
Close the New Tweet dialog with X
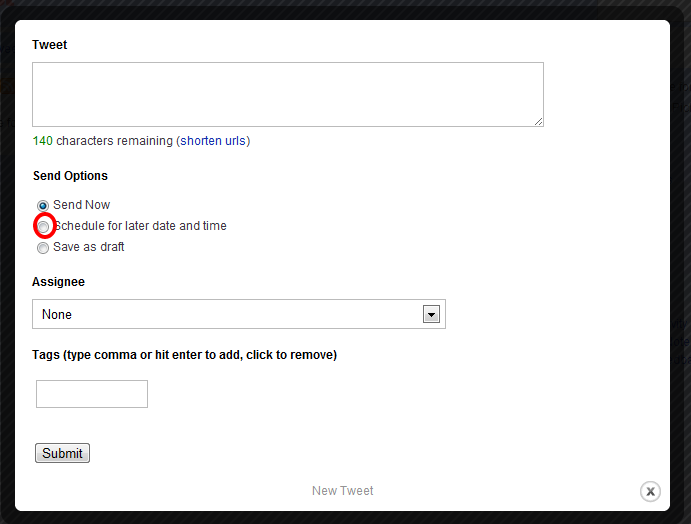[x=650, y=491]
